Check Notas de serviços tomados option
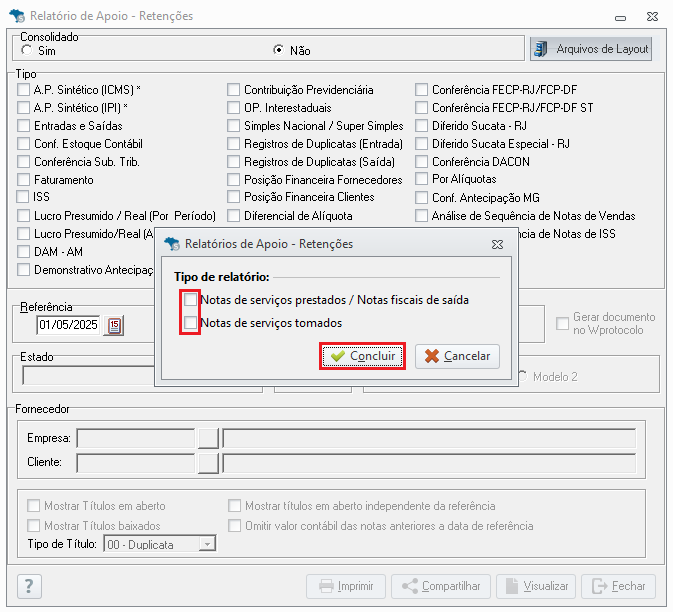 [190, 322]
